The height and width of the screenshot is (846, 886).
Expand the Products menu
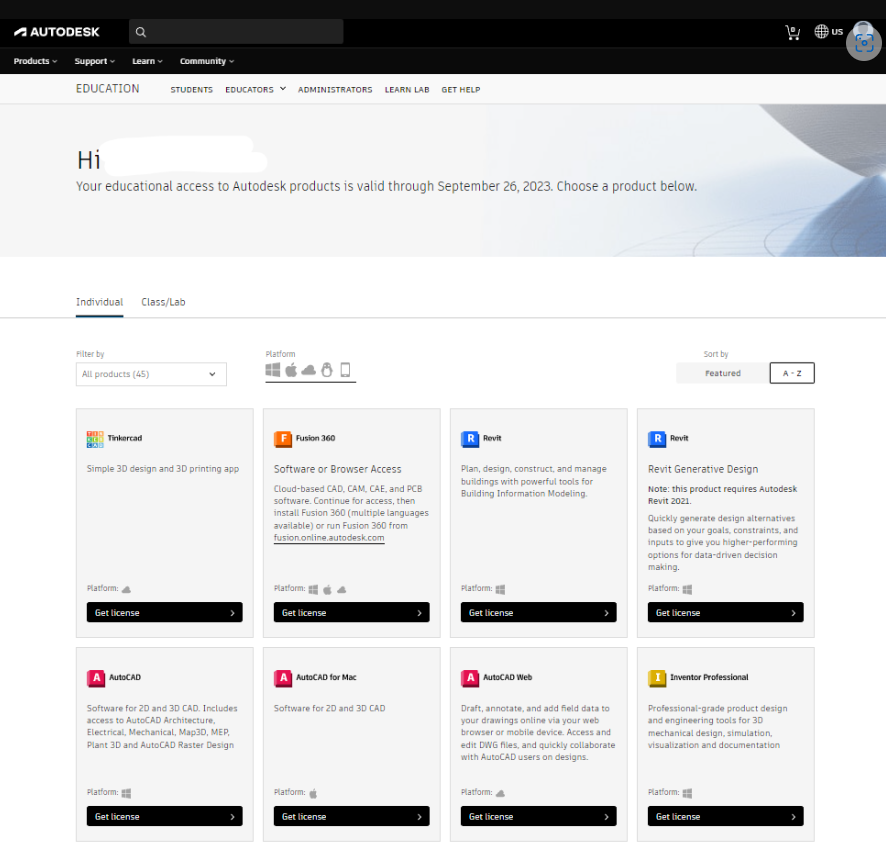[35, 61]
